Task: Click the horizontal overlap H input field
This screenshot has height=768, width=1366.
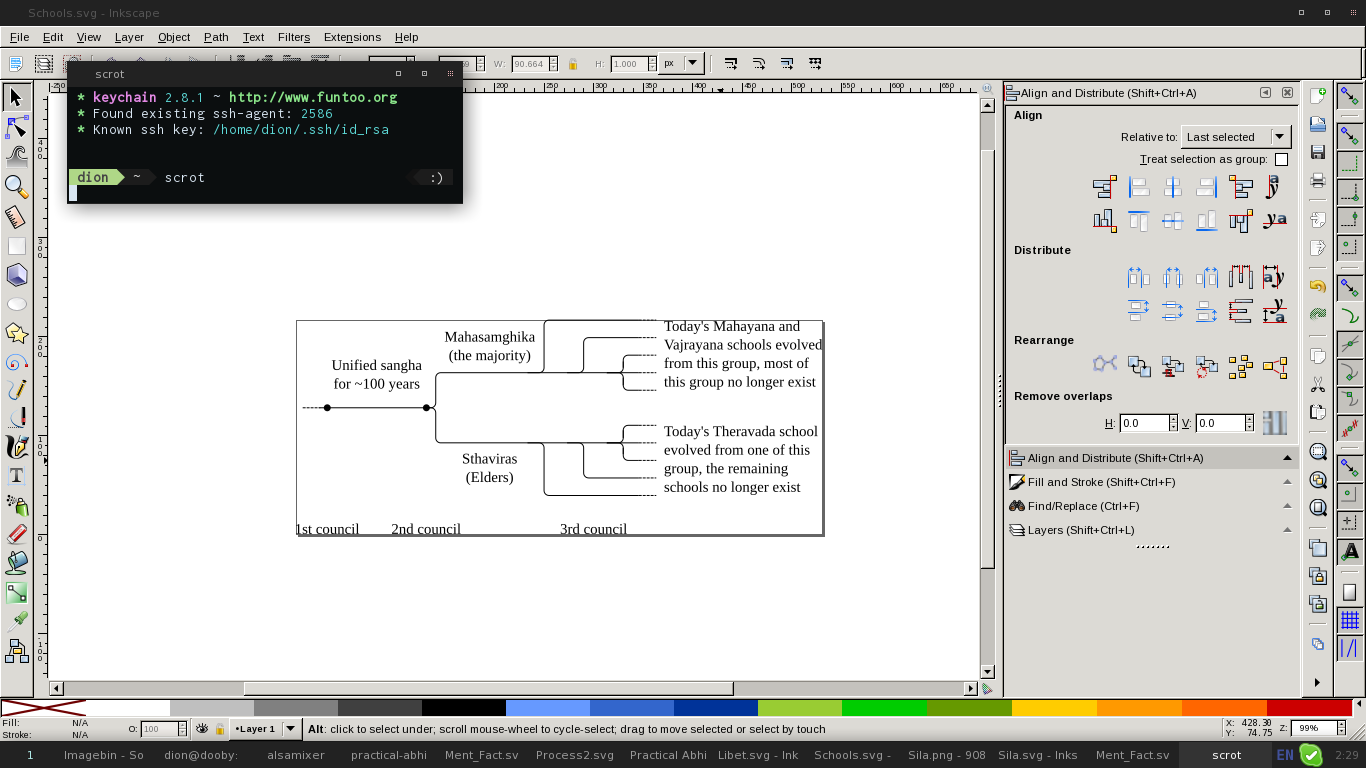Action: point(1144,423)
